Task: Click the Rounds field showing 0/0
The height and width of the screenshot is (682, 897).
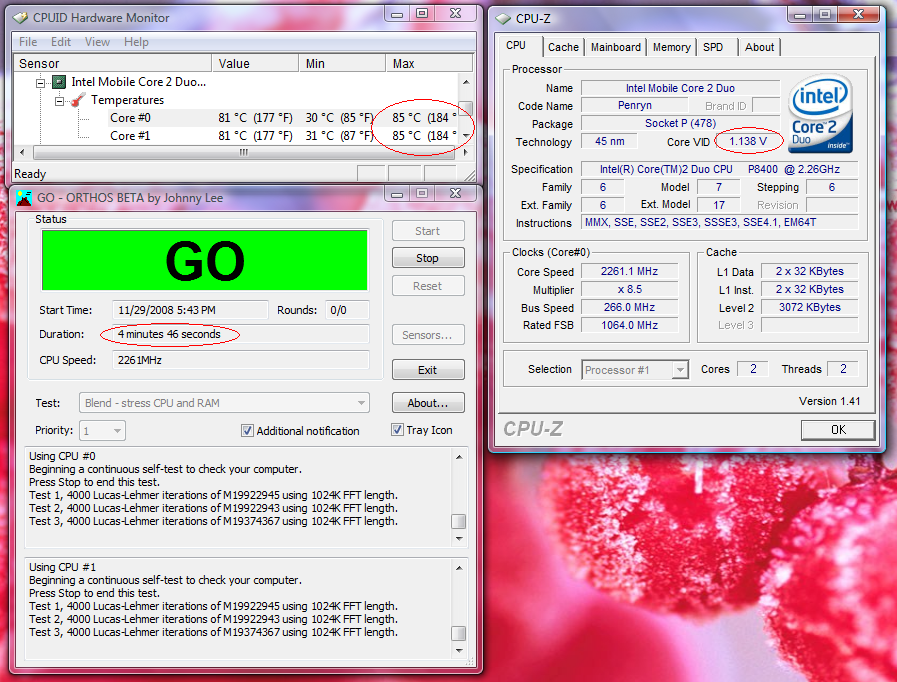Action: 347,310
